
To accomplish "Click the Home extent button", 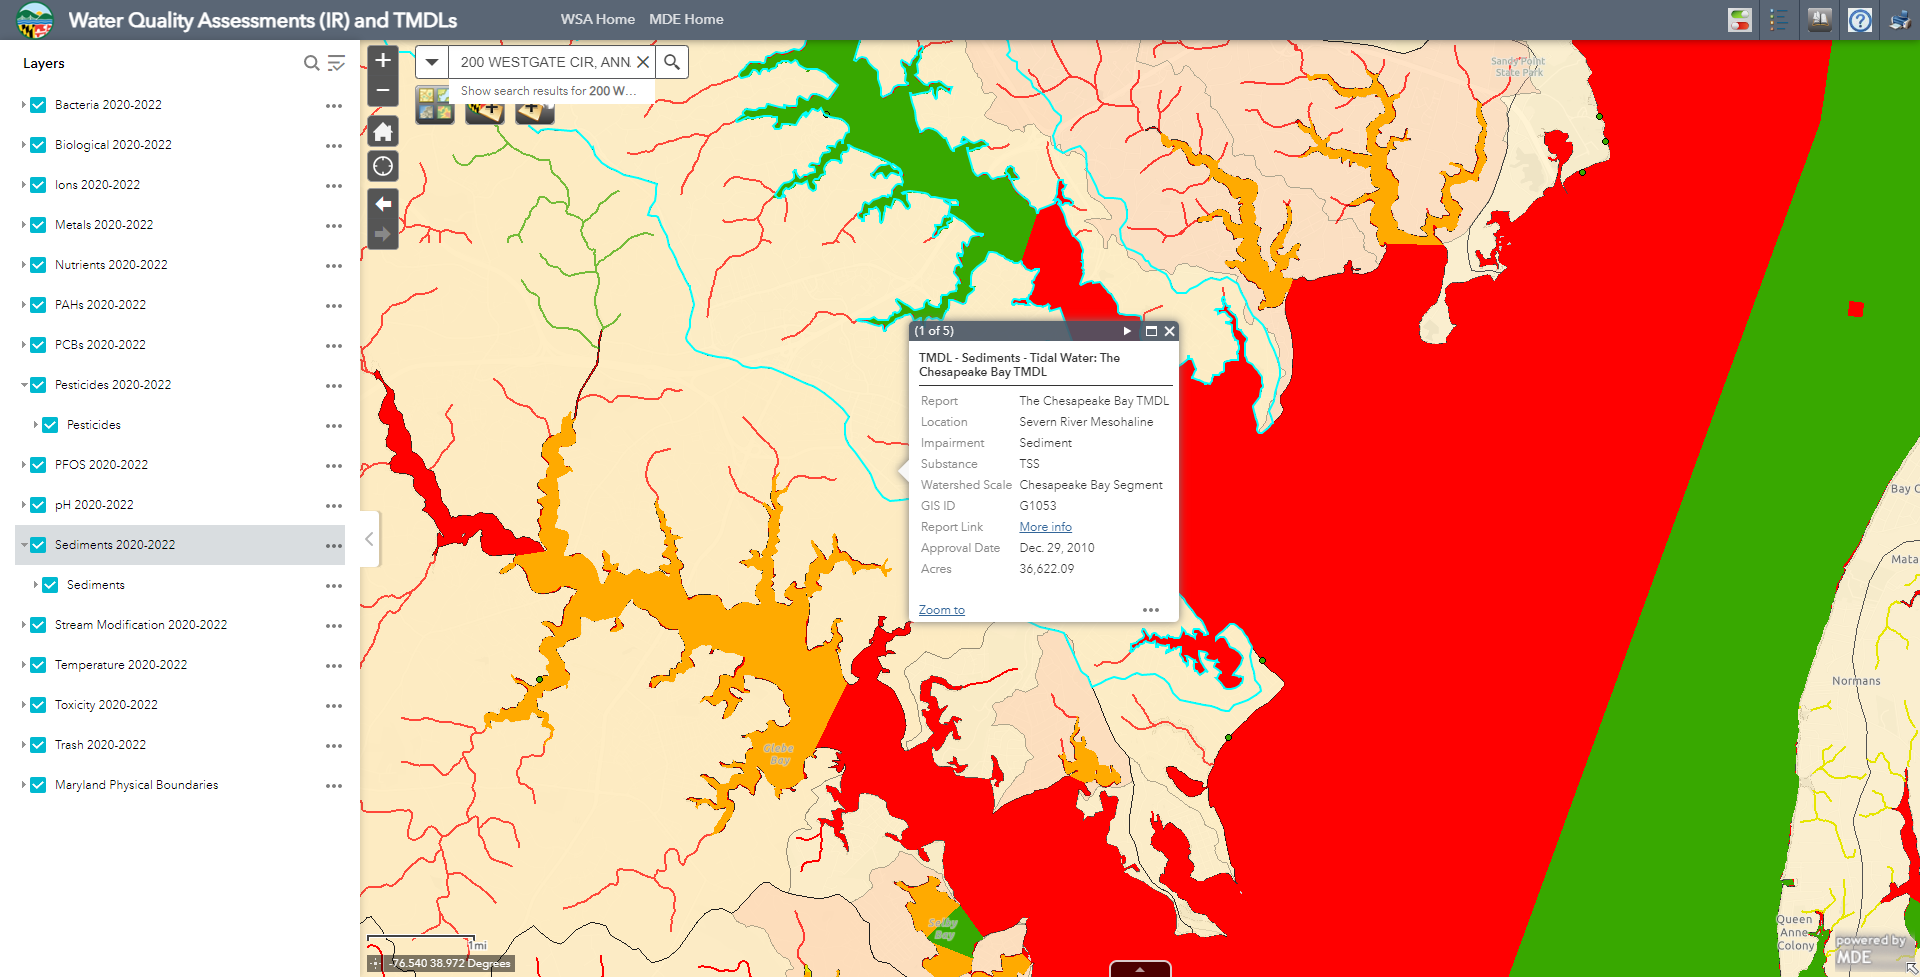I will coord(382,131).
